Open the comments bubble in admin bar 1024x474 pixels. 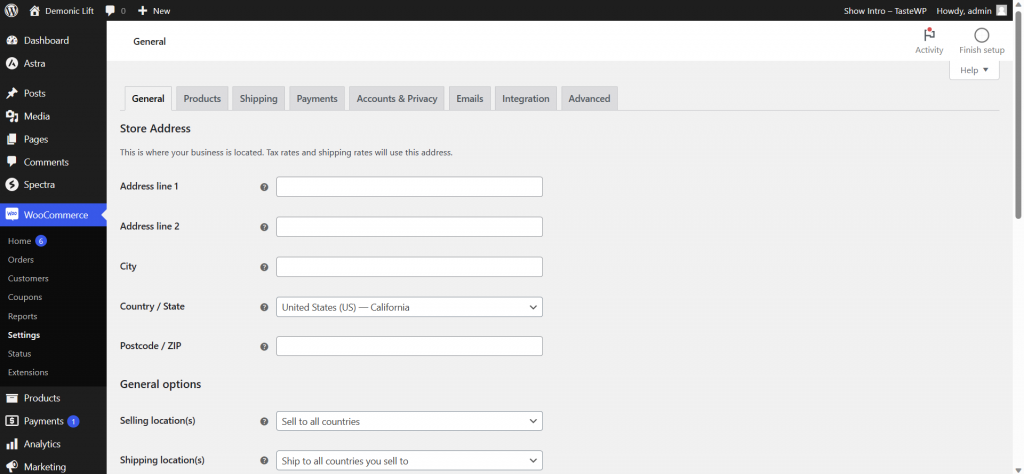pos(110,10)
